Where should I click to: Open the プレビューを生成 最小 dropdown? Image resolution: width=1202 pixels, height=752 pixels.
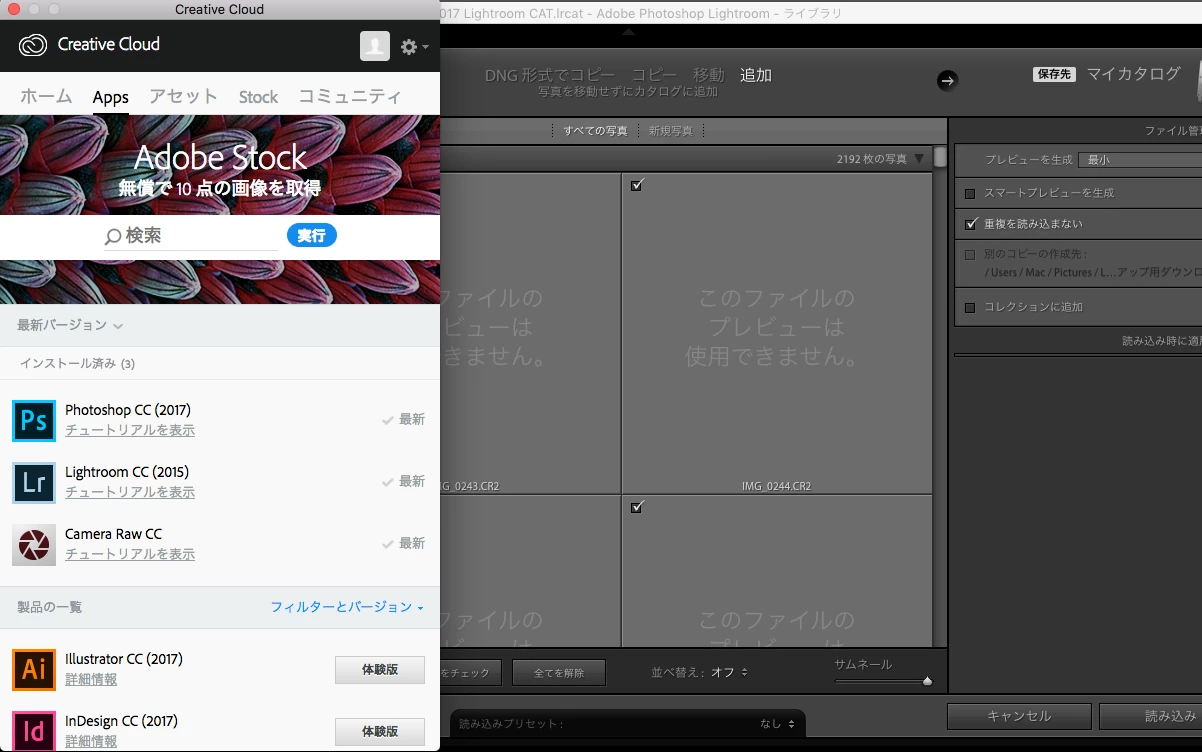pyautogui.click(x=1140, y=160)
